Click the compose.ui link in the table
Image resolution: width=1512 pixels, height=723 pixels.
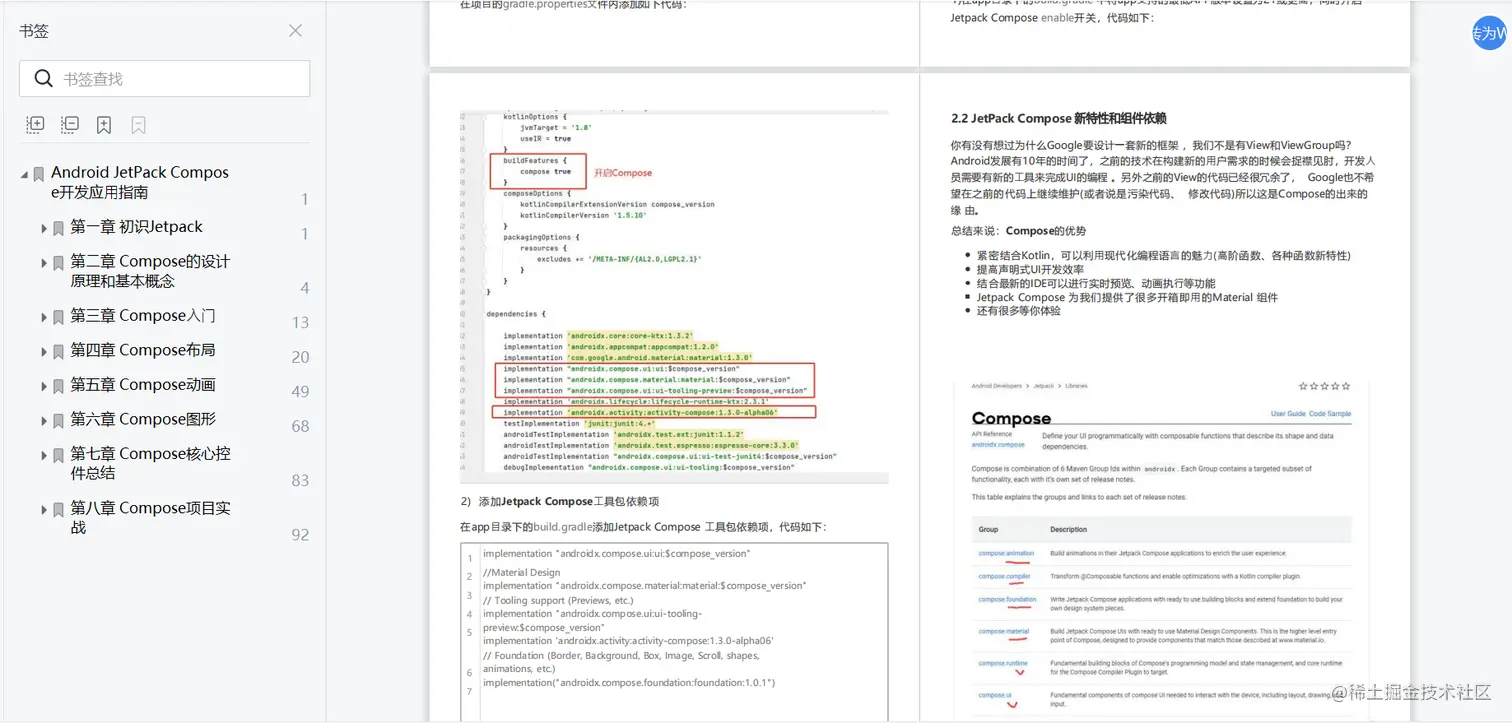tap(995, 695)
